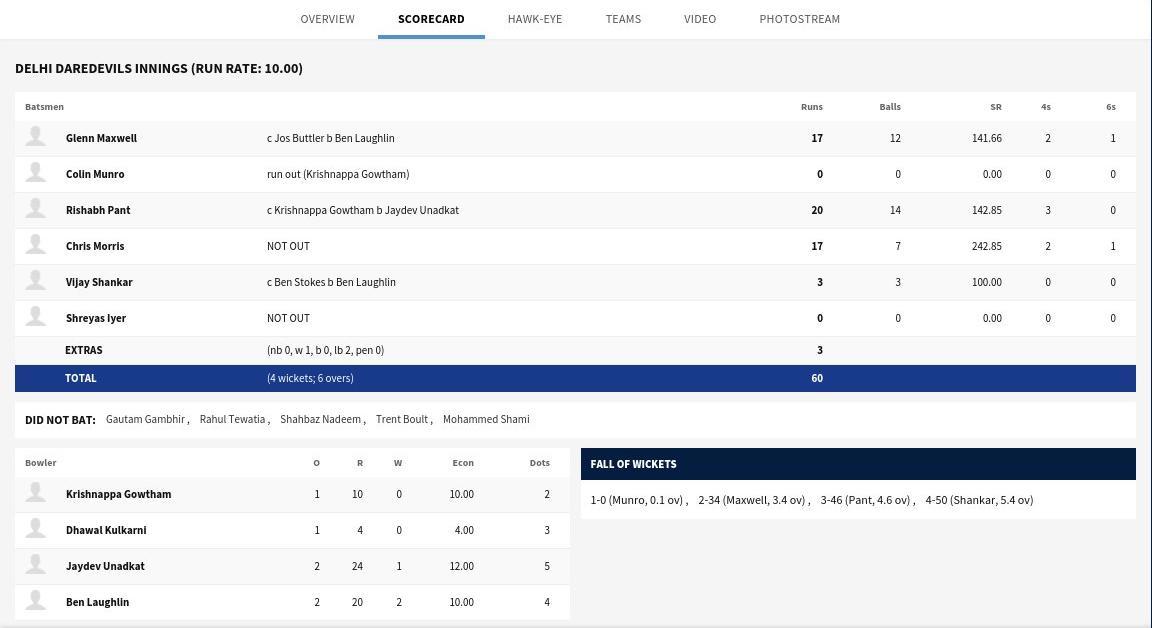Screen dimensions: 1152x628
Task: Click Dhawal Kulkarni's avatar icon
Action: click(35, 529)
